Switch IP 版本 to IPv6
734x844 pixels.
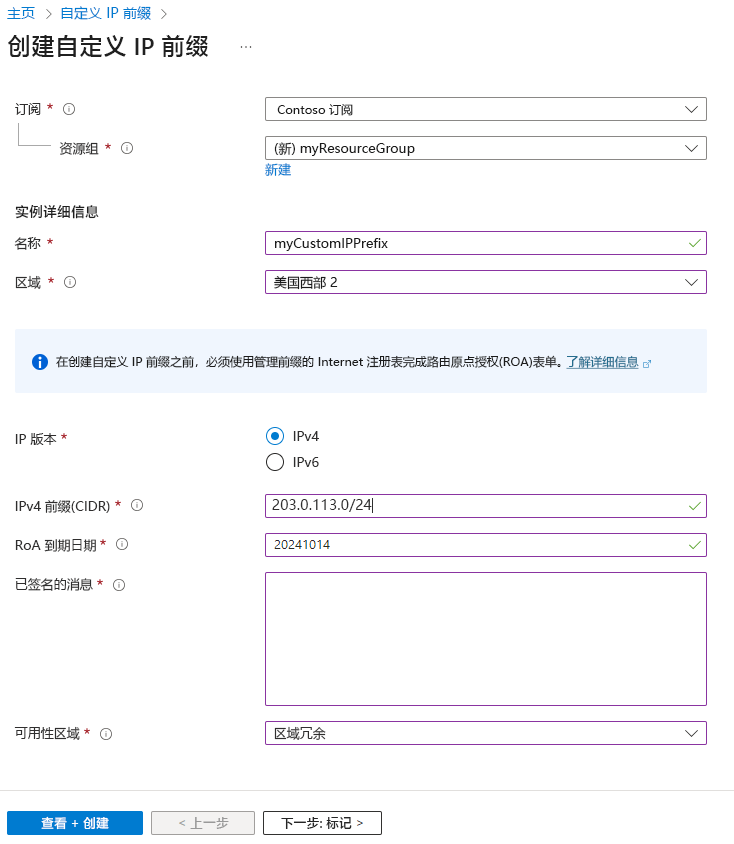tap(274, 462)
